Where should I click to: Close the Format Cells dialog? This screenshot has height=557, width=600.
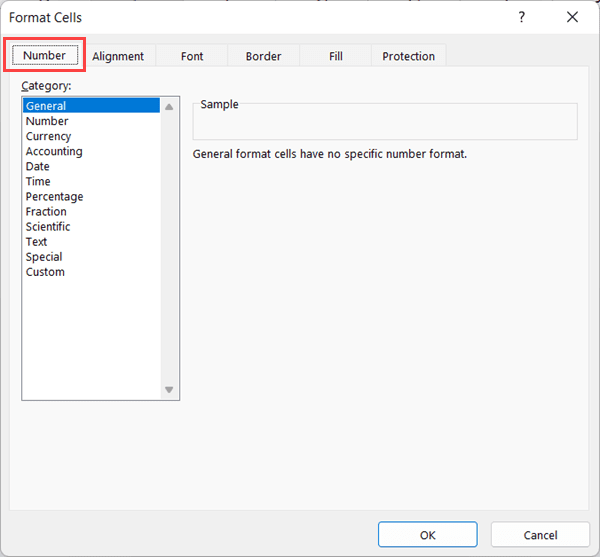pos(572,17)
